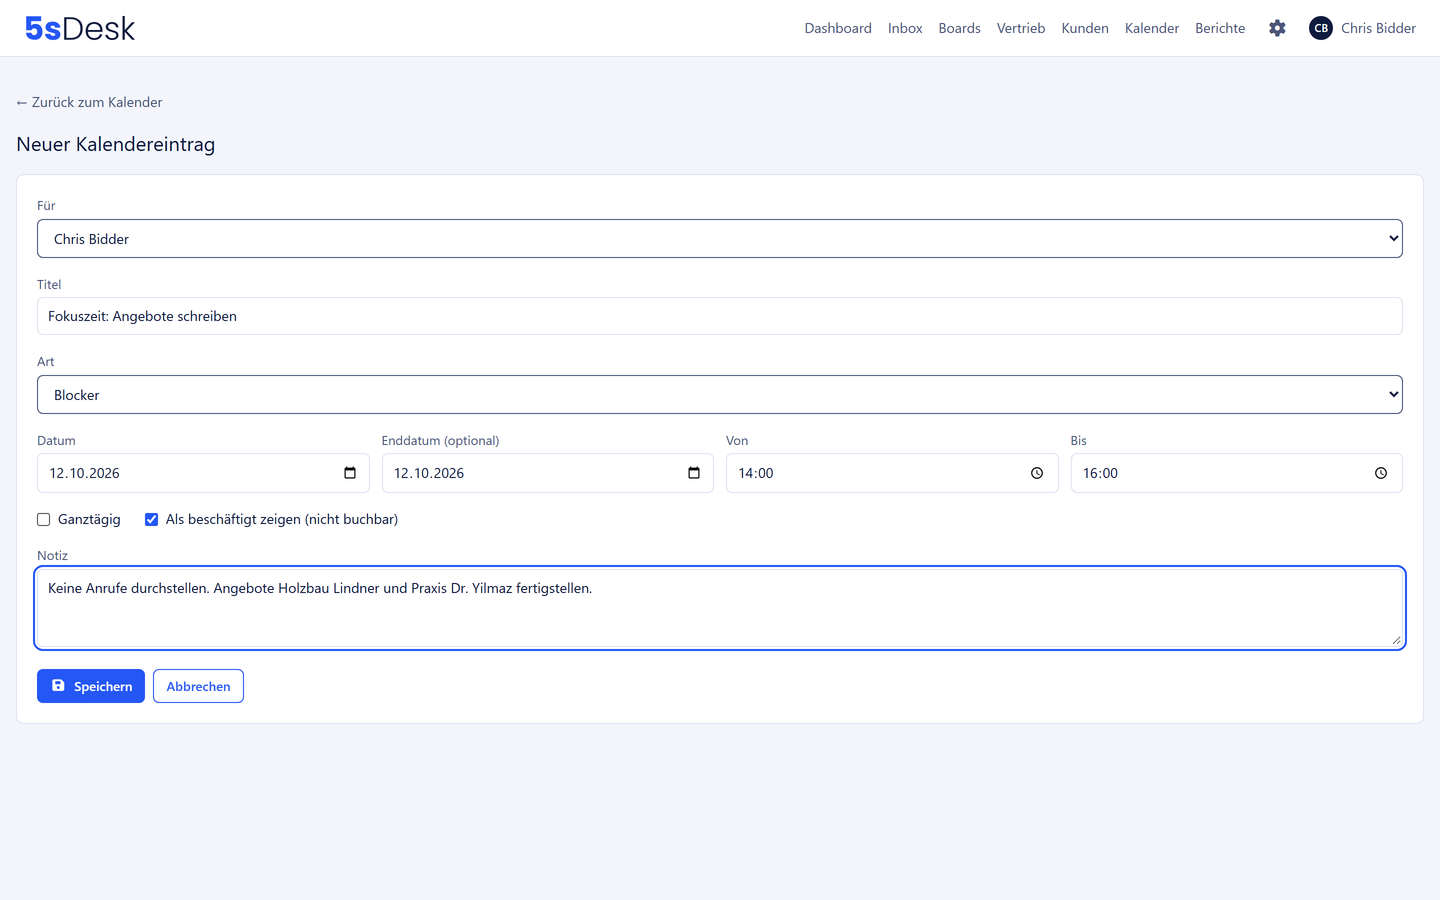The image size is (1440, 900).
Task: Open Berichte in the top navigation
Action: pyautogui.click(x=1220, y=28)
